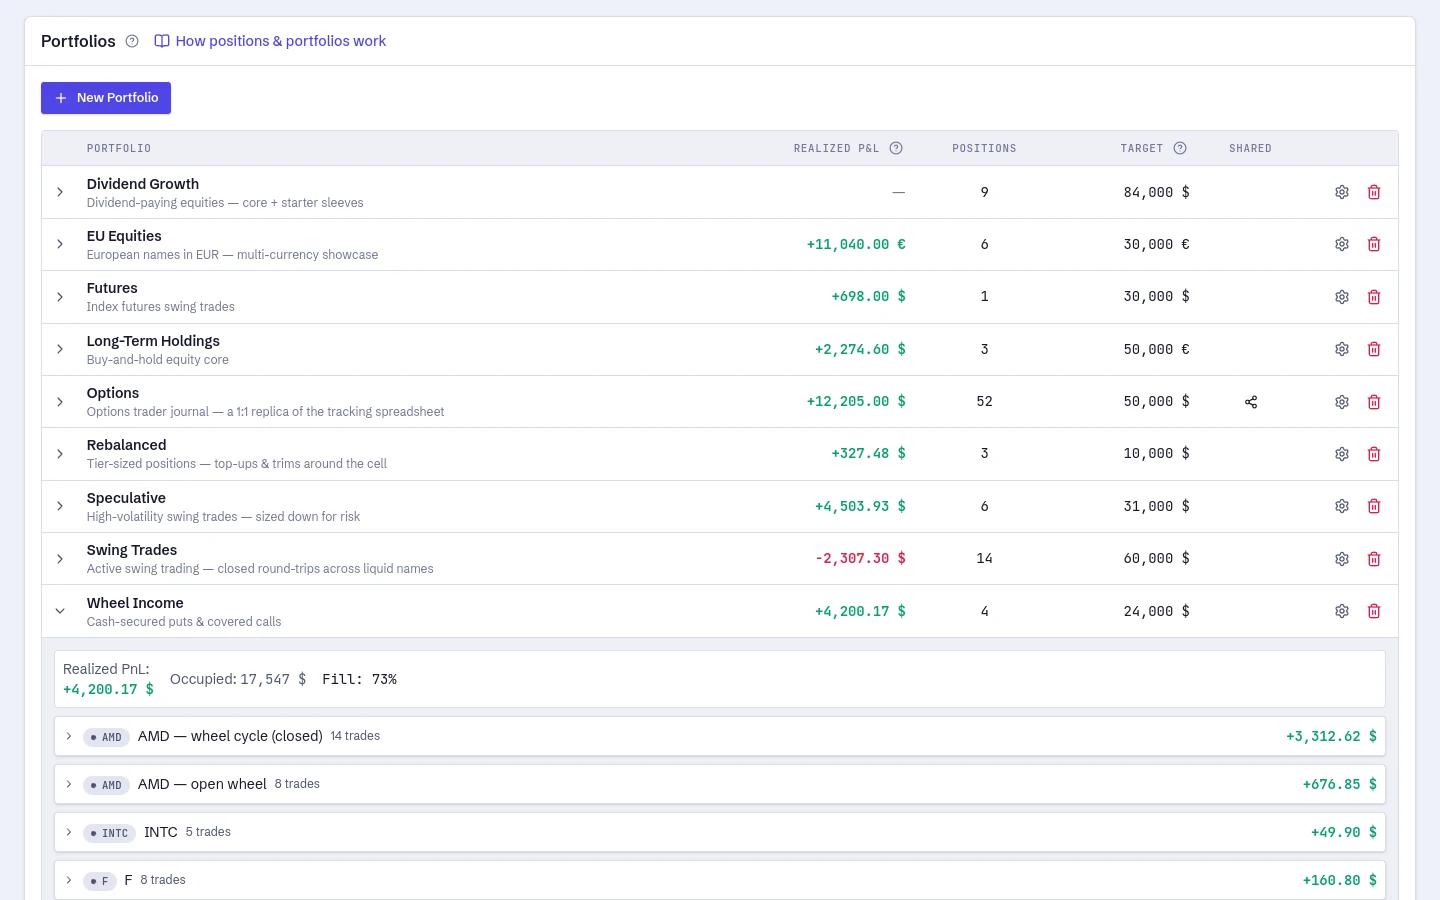Open settings for Dividend Growth portfolio
Image resolution: width=1440 pixels, height=900 pixels.
coord(1342,192)
